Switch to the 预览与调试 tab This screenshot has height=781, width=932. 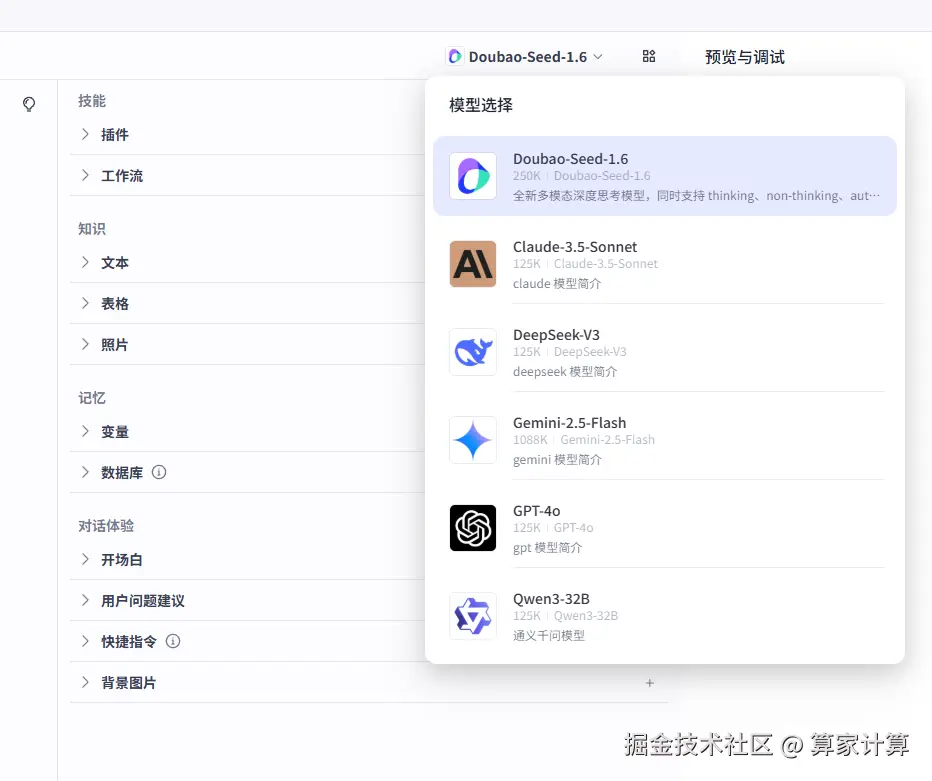point(744,57)
